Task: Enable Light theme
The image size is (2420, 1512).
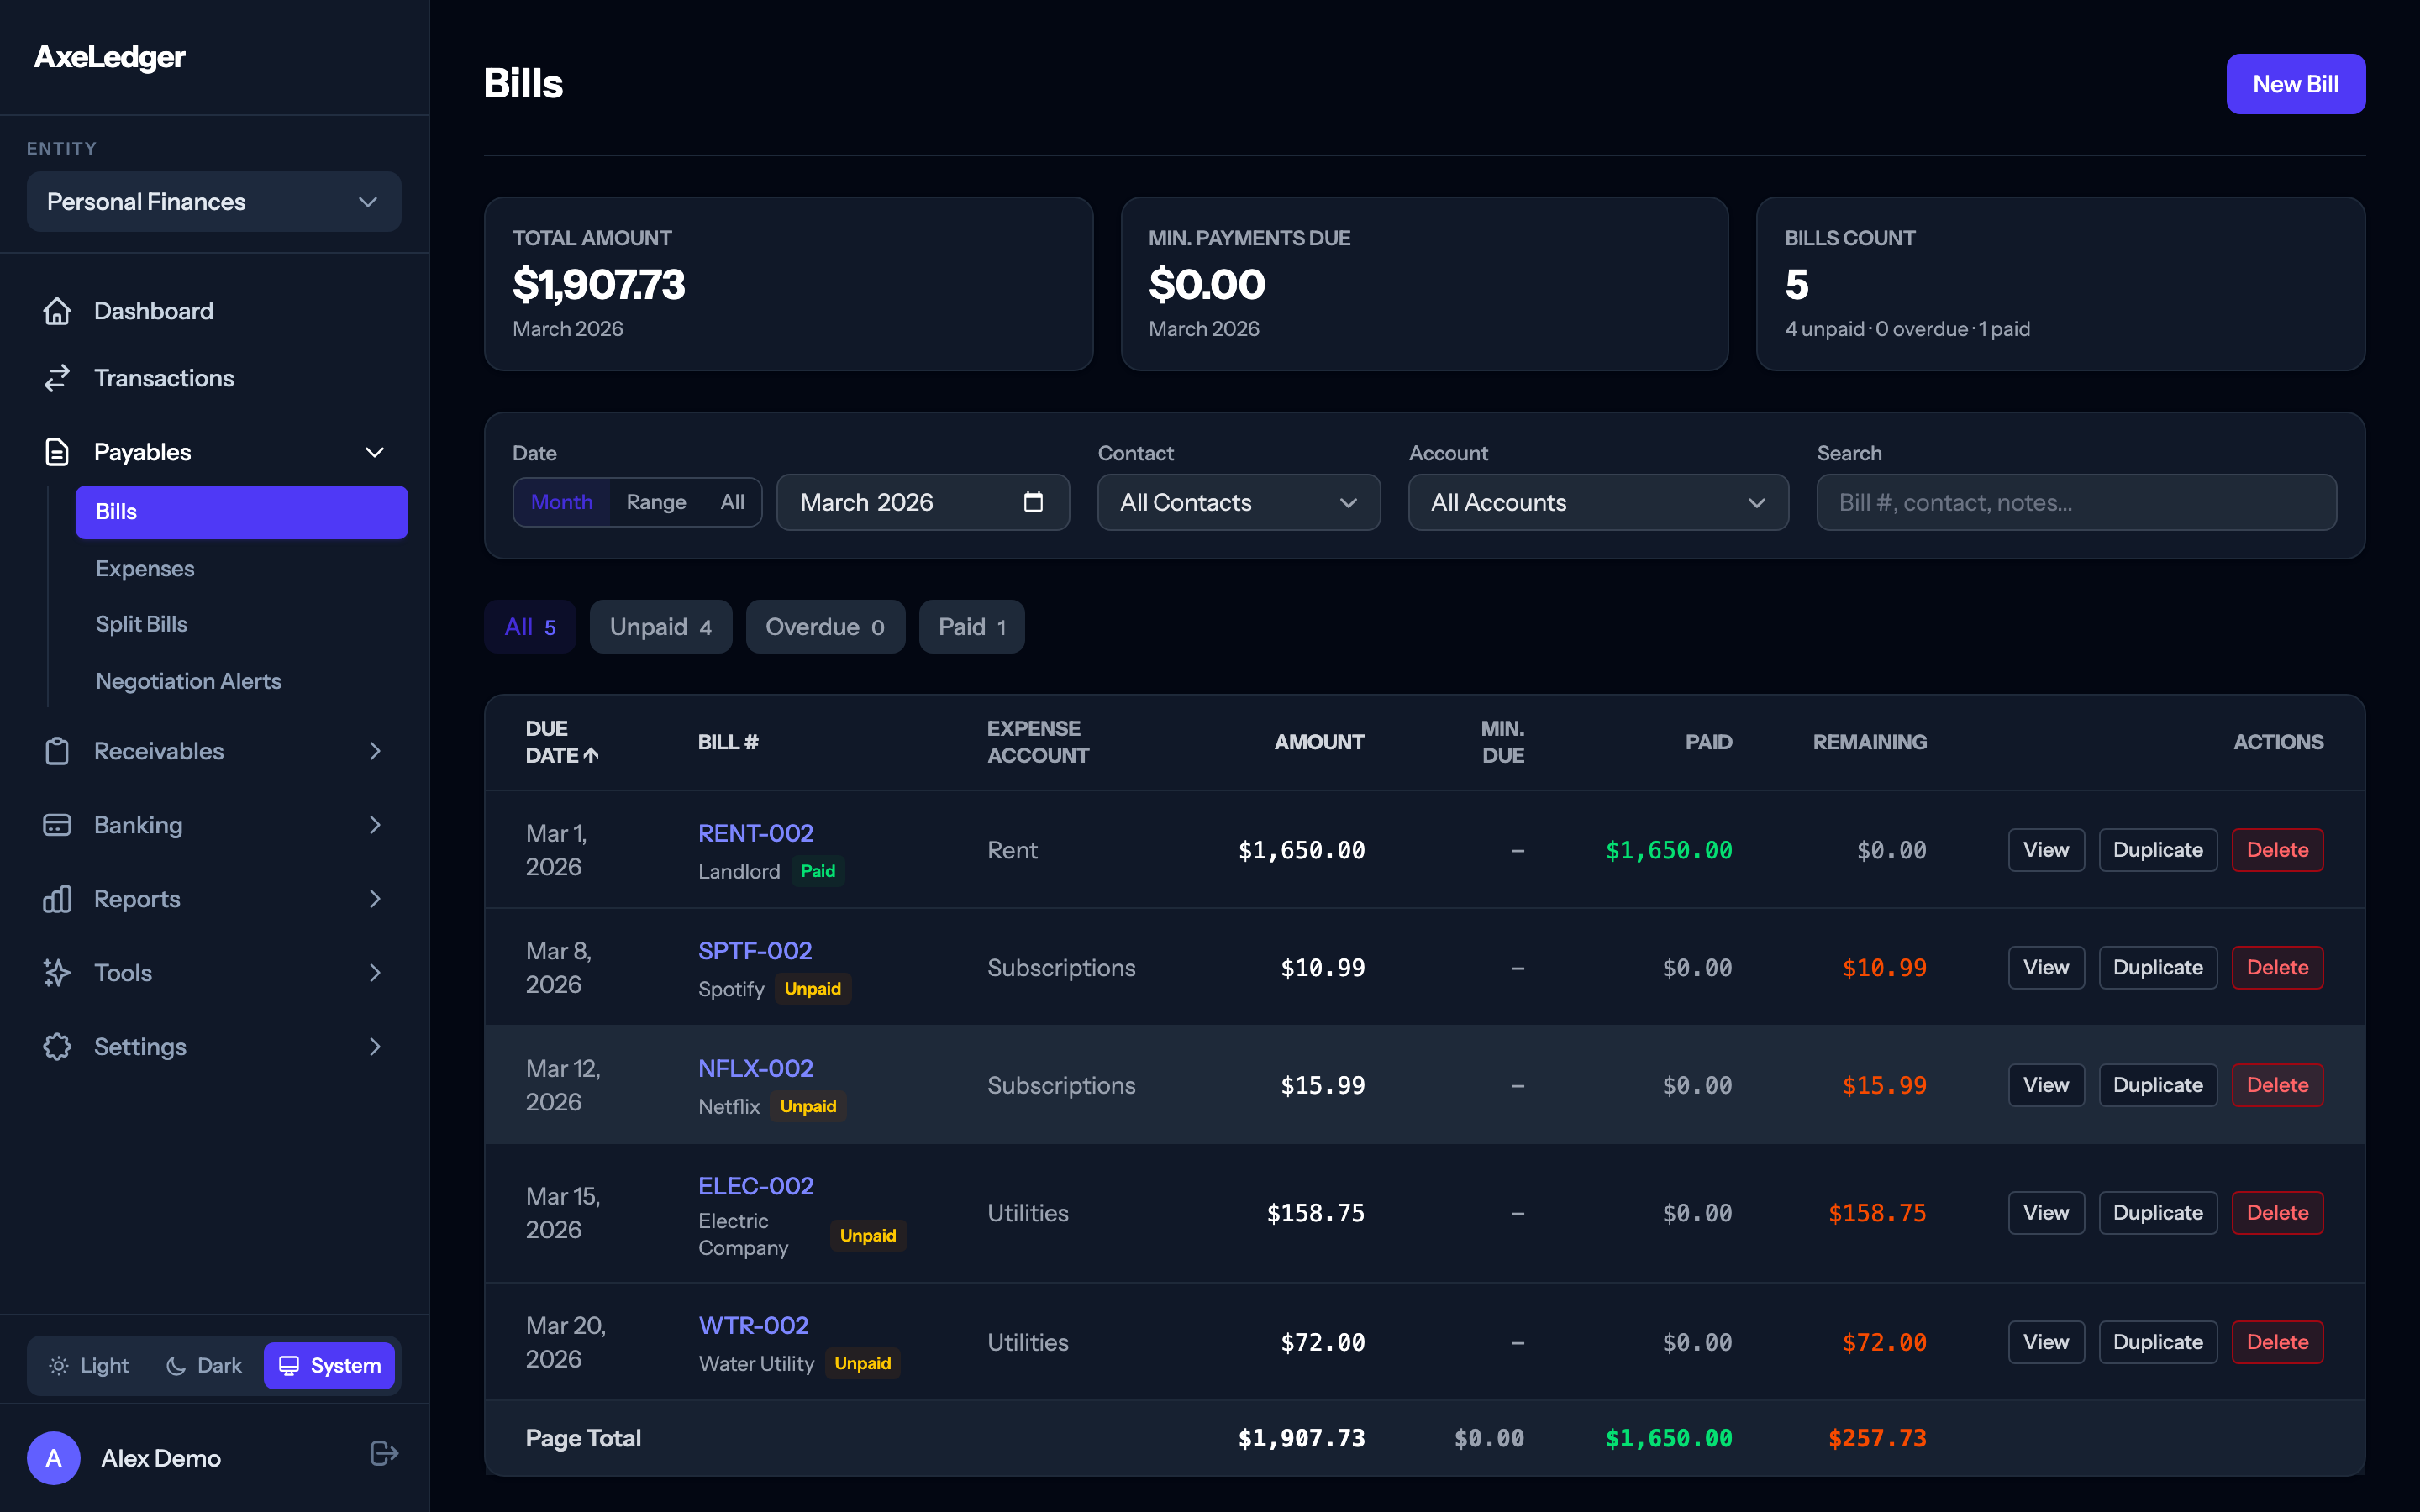Action: 89,1365
